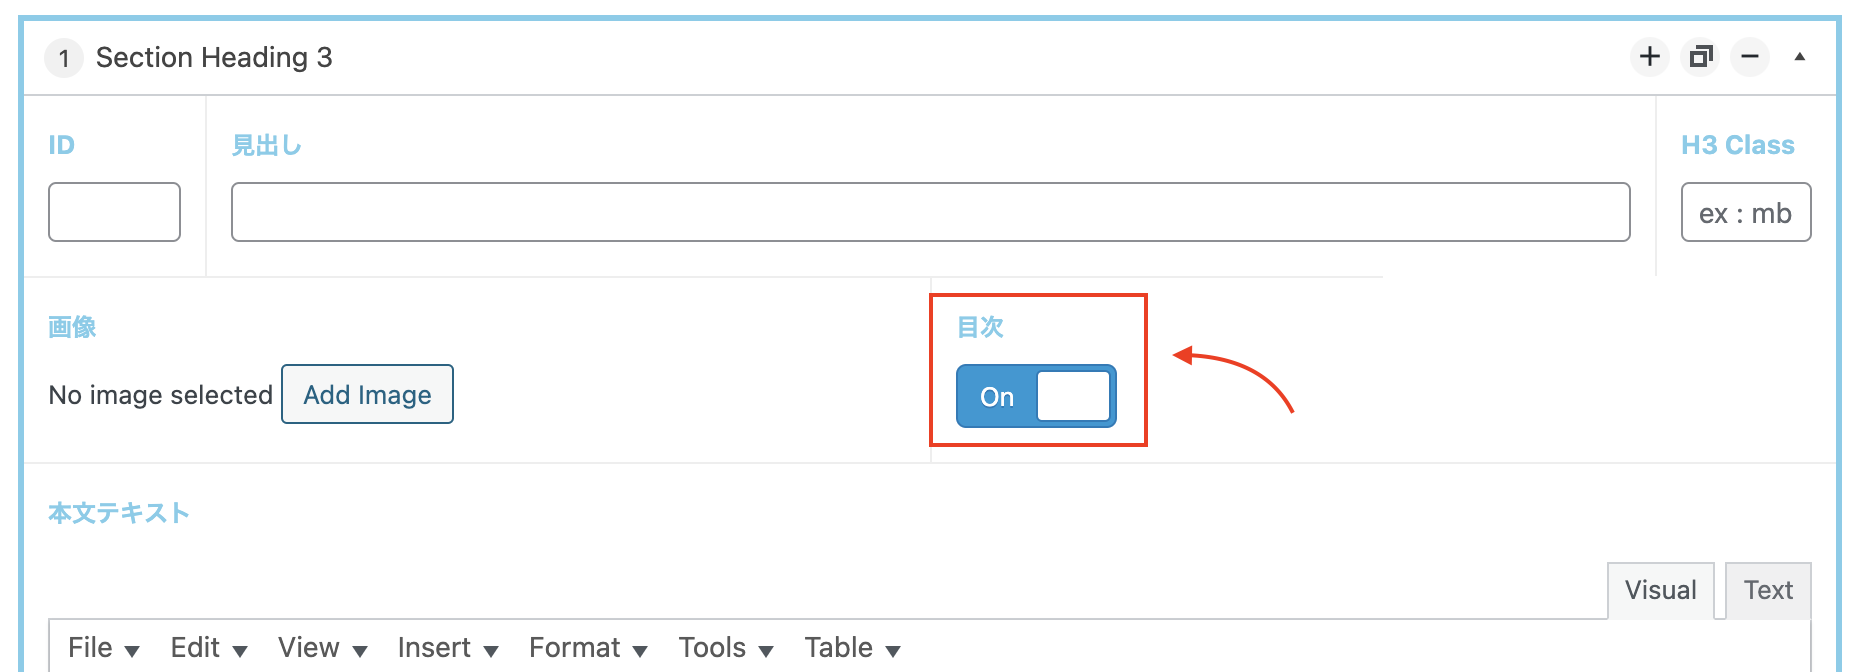The image size is (1862, 672).
Task: Click the duplicate row icon
Action: [1700, 57]
